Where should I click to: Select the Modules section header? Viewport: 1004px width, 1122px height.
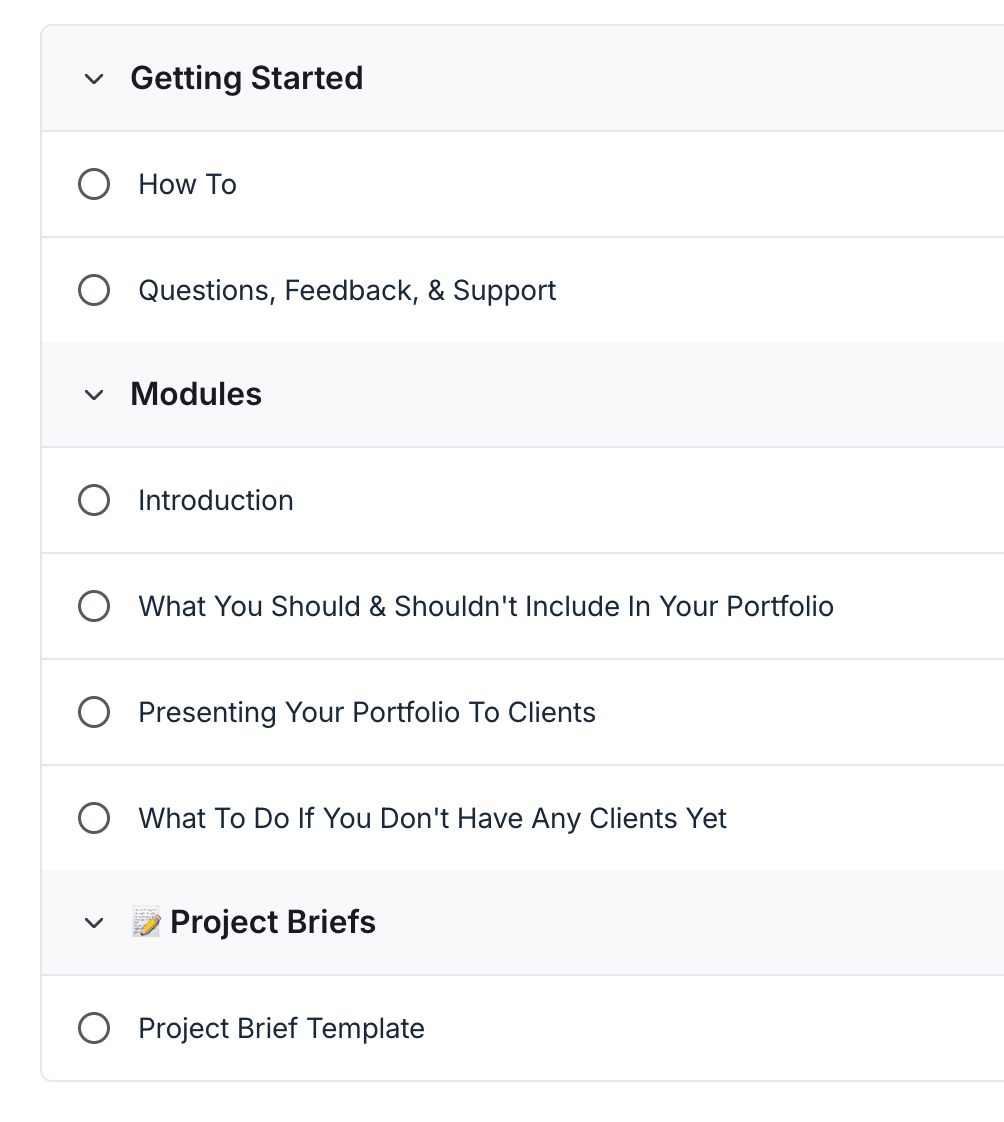tap(195, 394)
